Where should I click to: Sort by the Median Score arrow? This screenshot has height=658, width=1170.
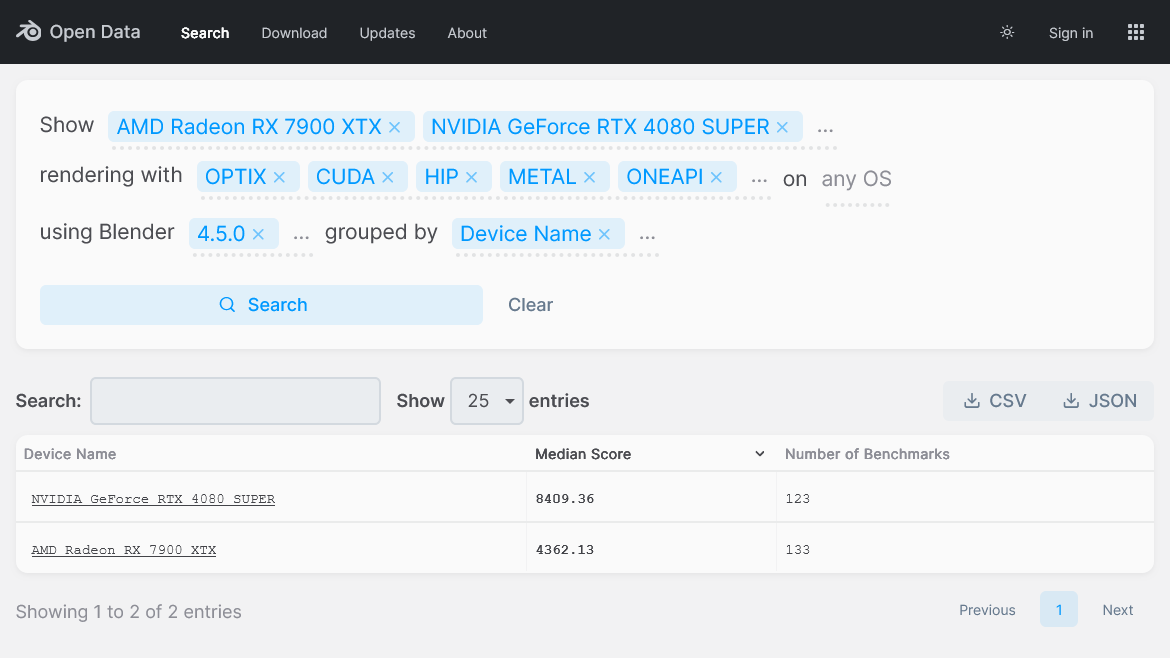[760, 454]
